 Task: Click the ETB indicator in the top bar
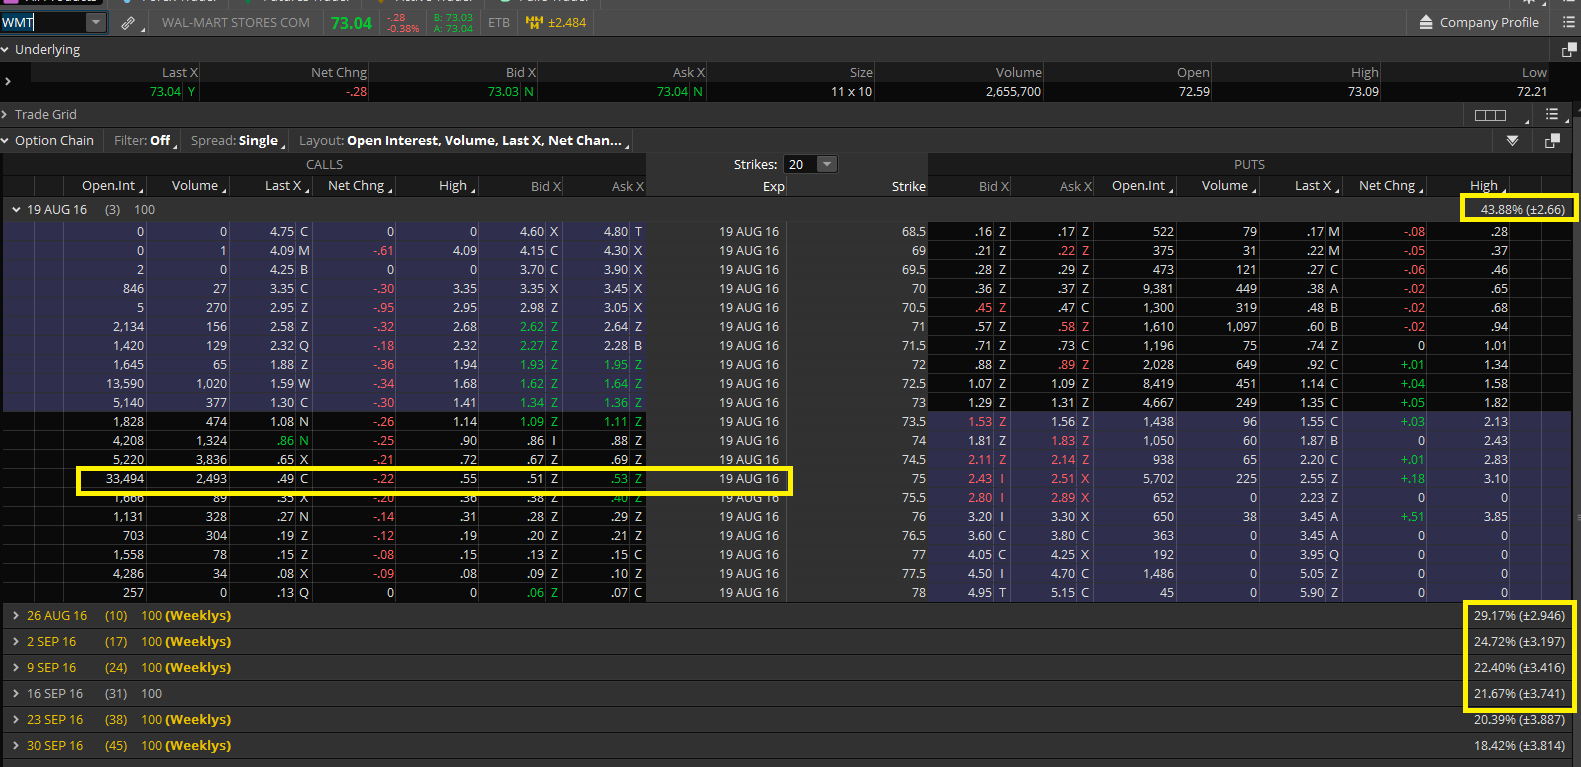coord(499,23)
